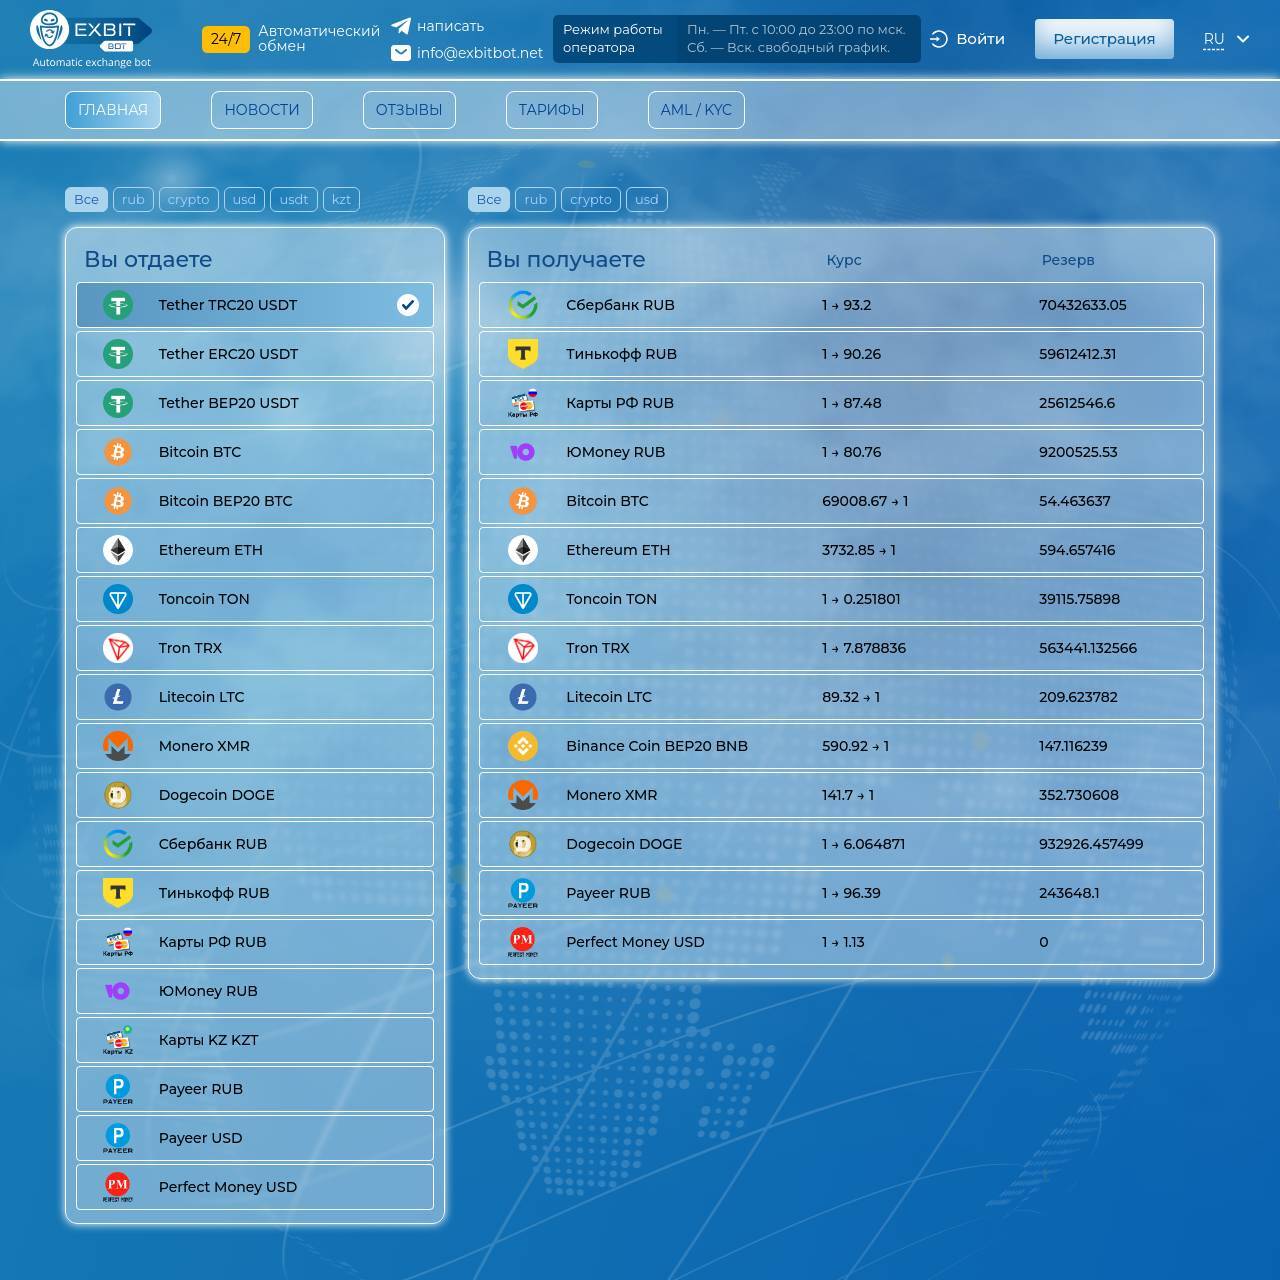1280x1280 pixels.
Task: Filter give list by kzt
Action: [x=341, y=199]
